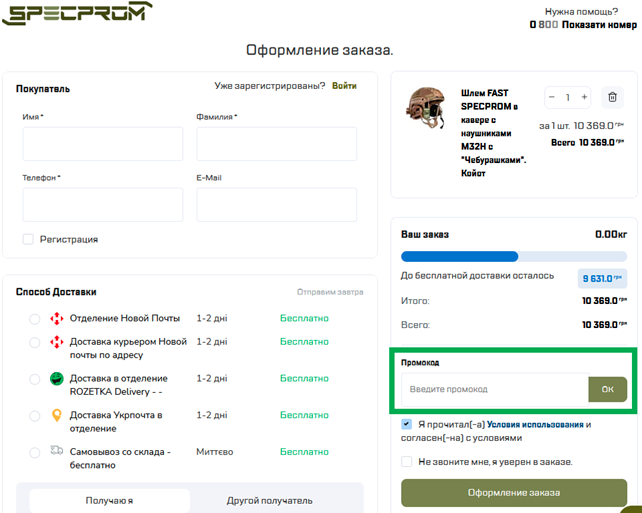642x513 pixels.
Task: Click the quantity value field showing 1
Action: point(568,97)
